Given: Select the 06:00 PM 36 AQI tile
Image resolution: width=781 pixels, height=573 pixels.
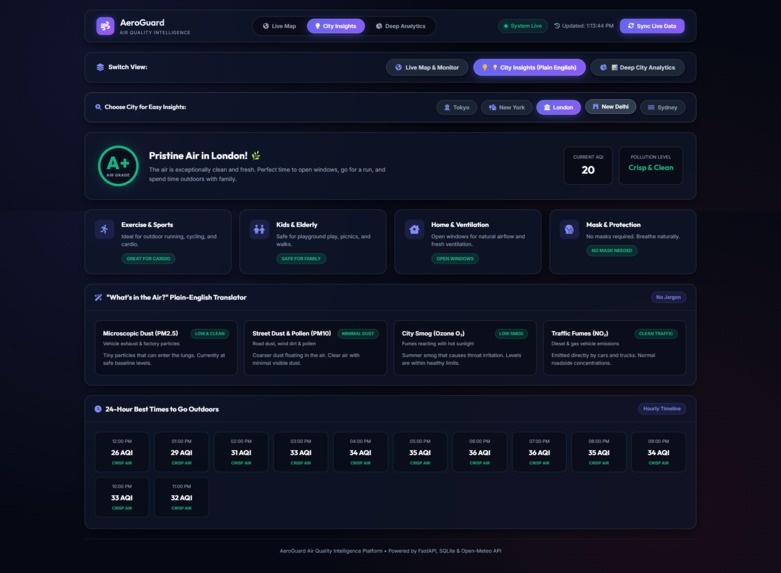Looking at the screenshot, I should click(x=480, y=452).
